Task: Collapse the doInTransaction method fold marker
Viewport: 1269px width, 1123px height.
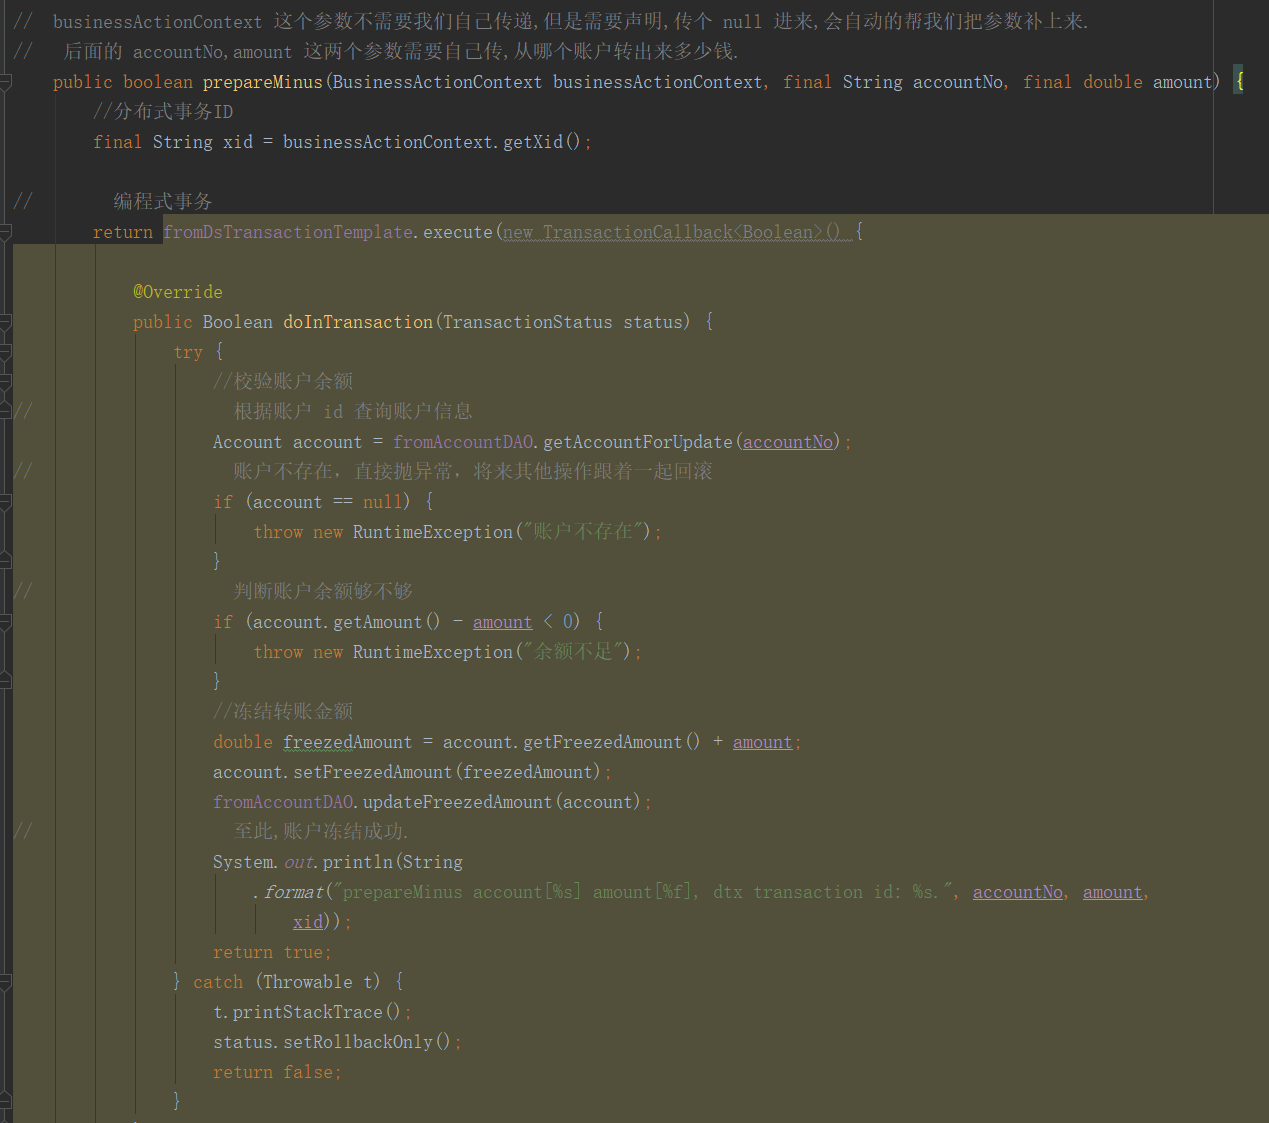Action: (5, 322)
